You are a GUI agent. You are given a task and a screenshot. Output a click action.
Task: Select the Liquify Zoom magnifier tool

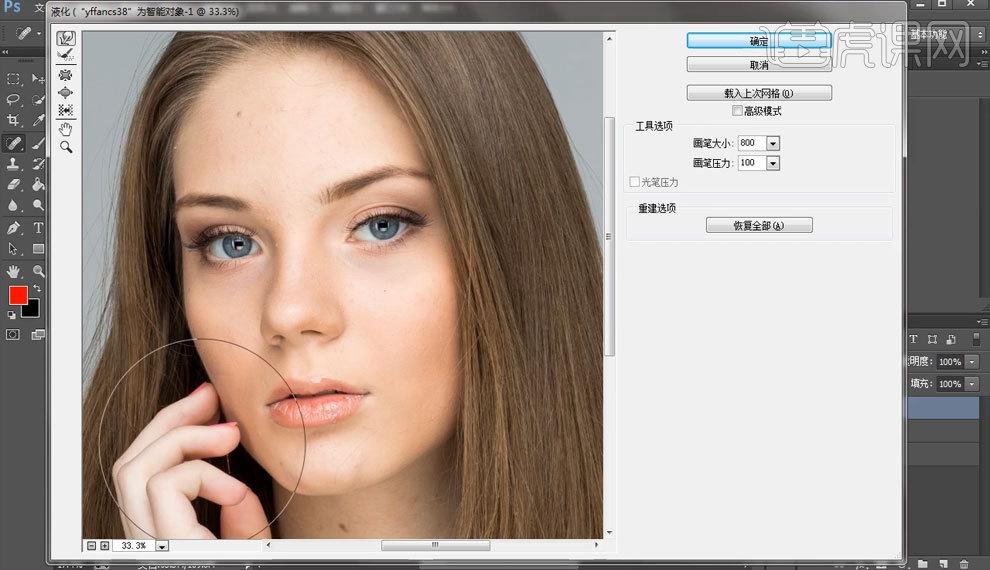point(66,147)
